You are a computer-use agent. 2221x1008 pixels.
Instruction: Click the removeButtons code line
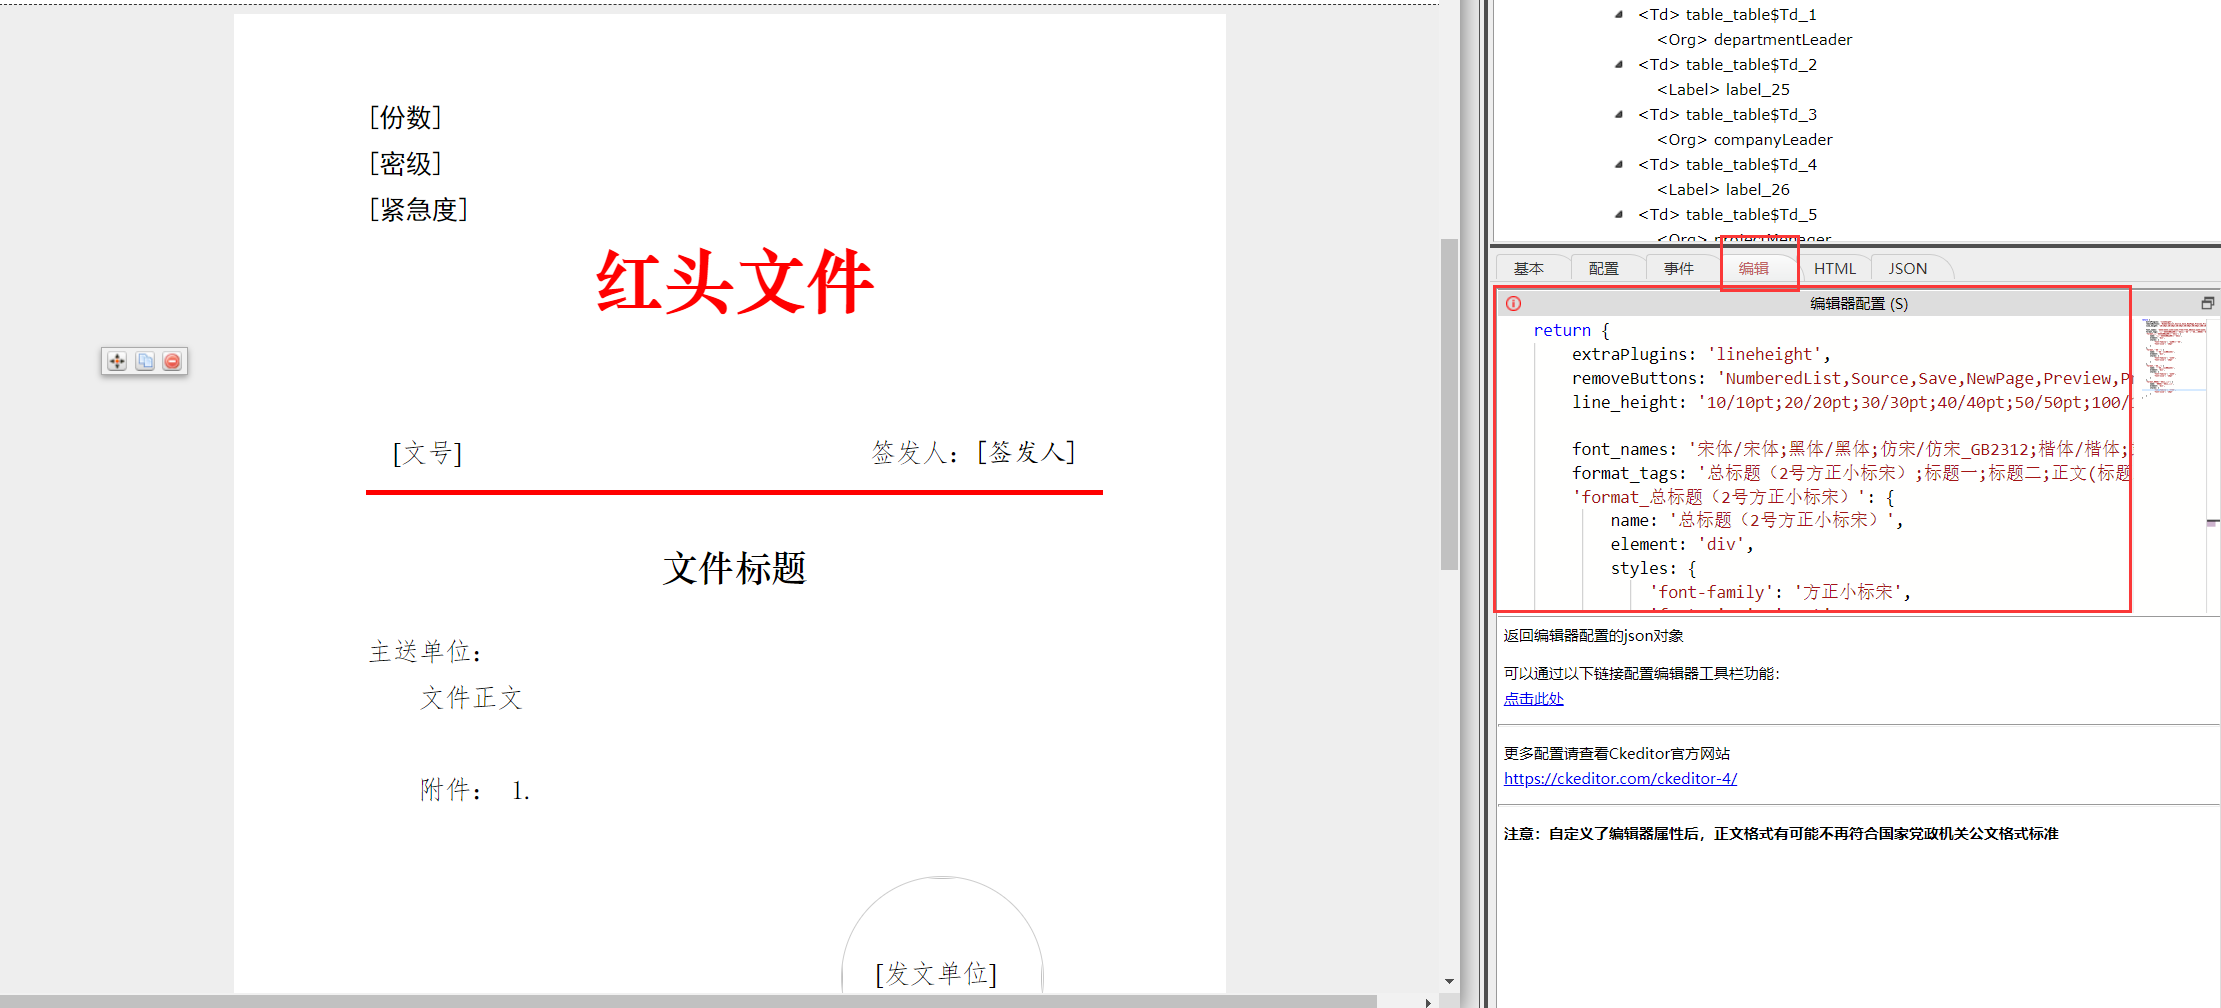coord(1851,378)
